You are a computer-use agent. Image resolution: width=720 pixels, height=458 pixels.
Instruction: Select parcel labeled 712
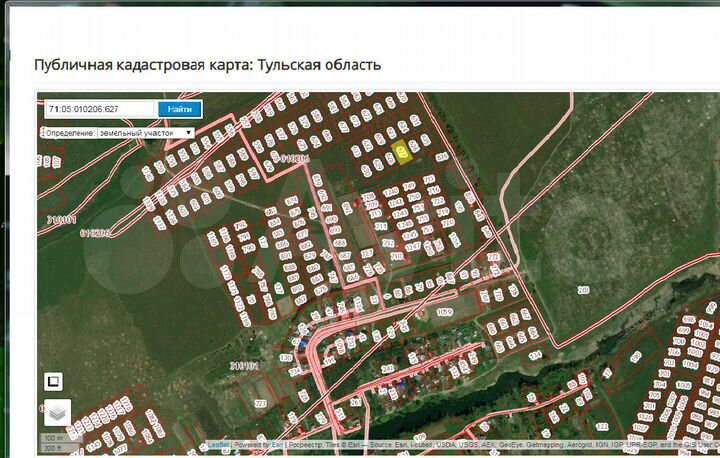pyautogui.click(x=388, y=243)
